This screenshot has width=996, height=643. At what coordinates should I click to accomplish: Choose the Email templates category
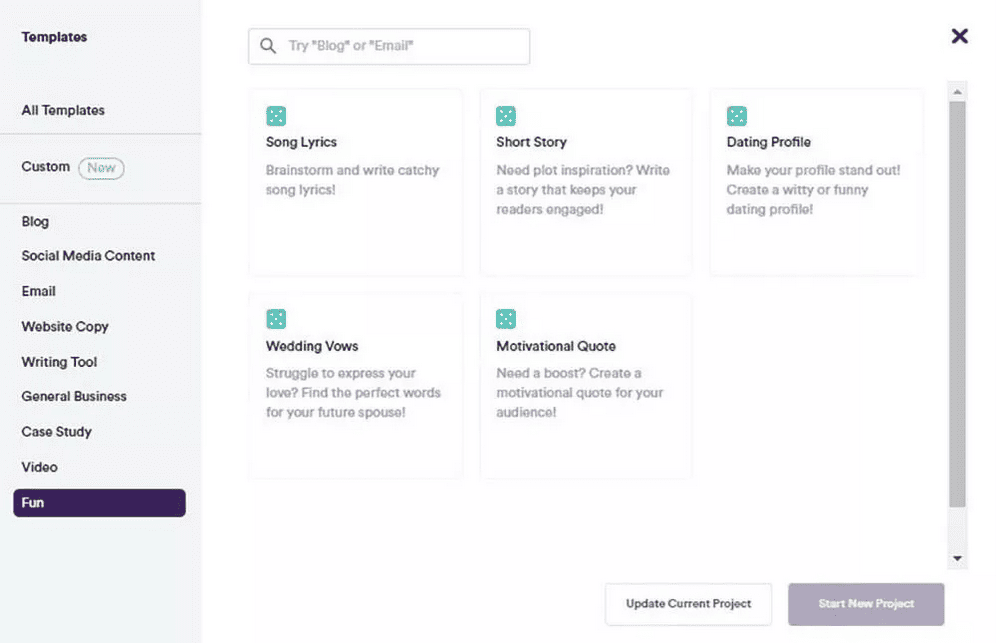(x=39, y=291)
